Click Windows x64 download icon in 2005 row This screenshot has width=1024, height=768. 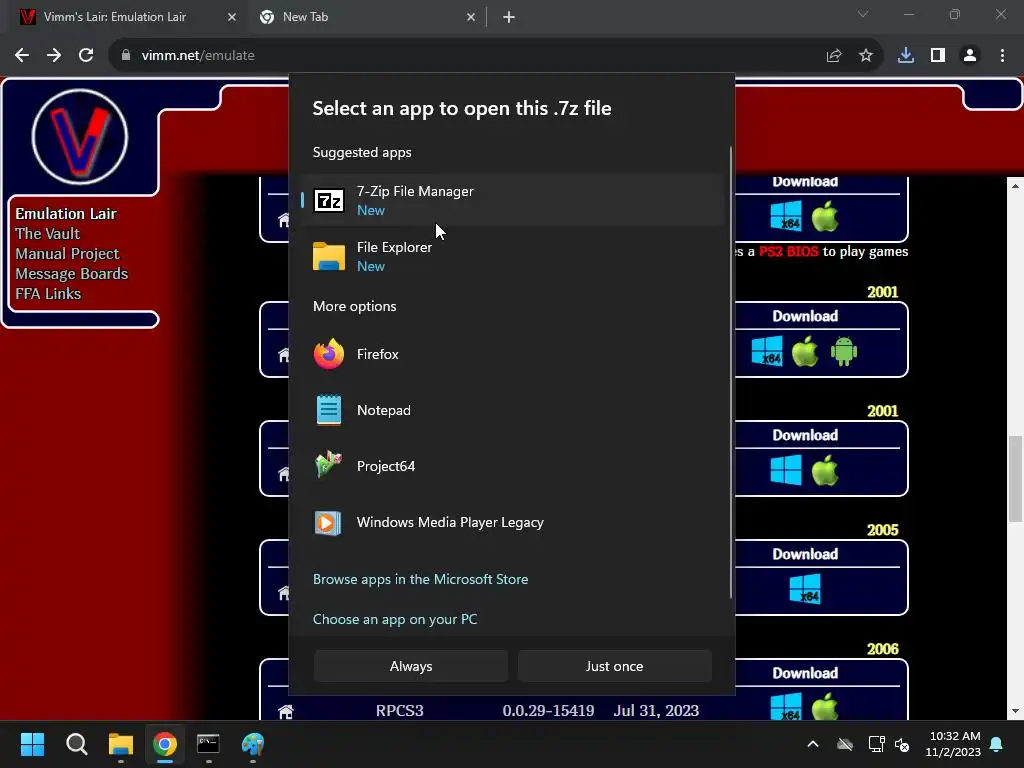point(805,588)
